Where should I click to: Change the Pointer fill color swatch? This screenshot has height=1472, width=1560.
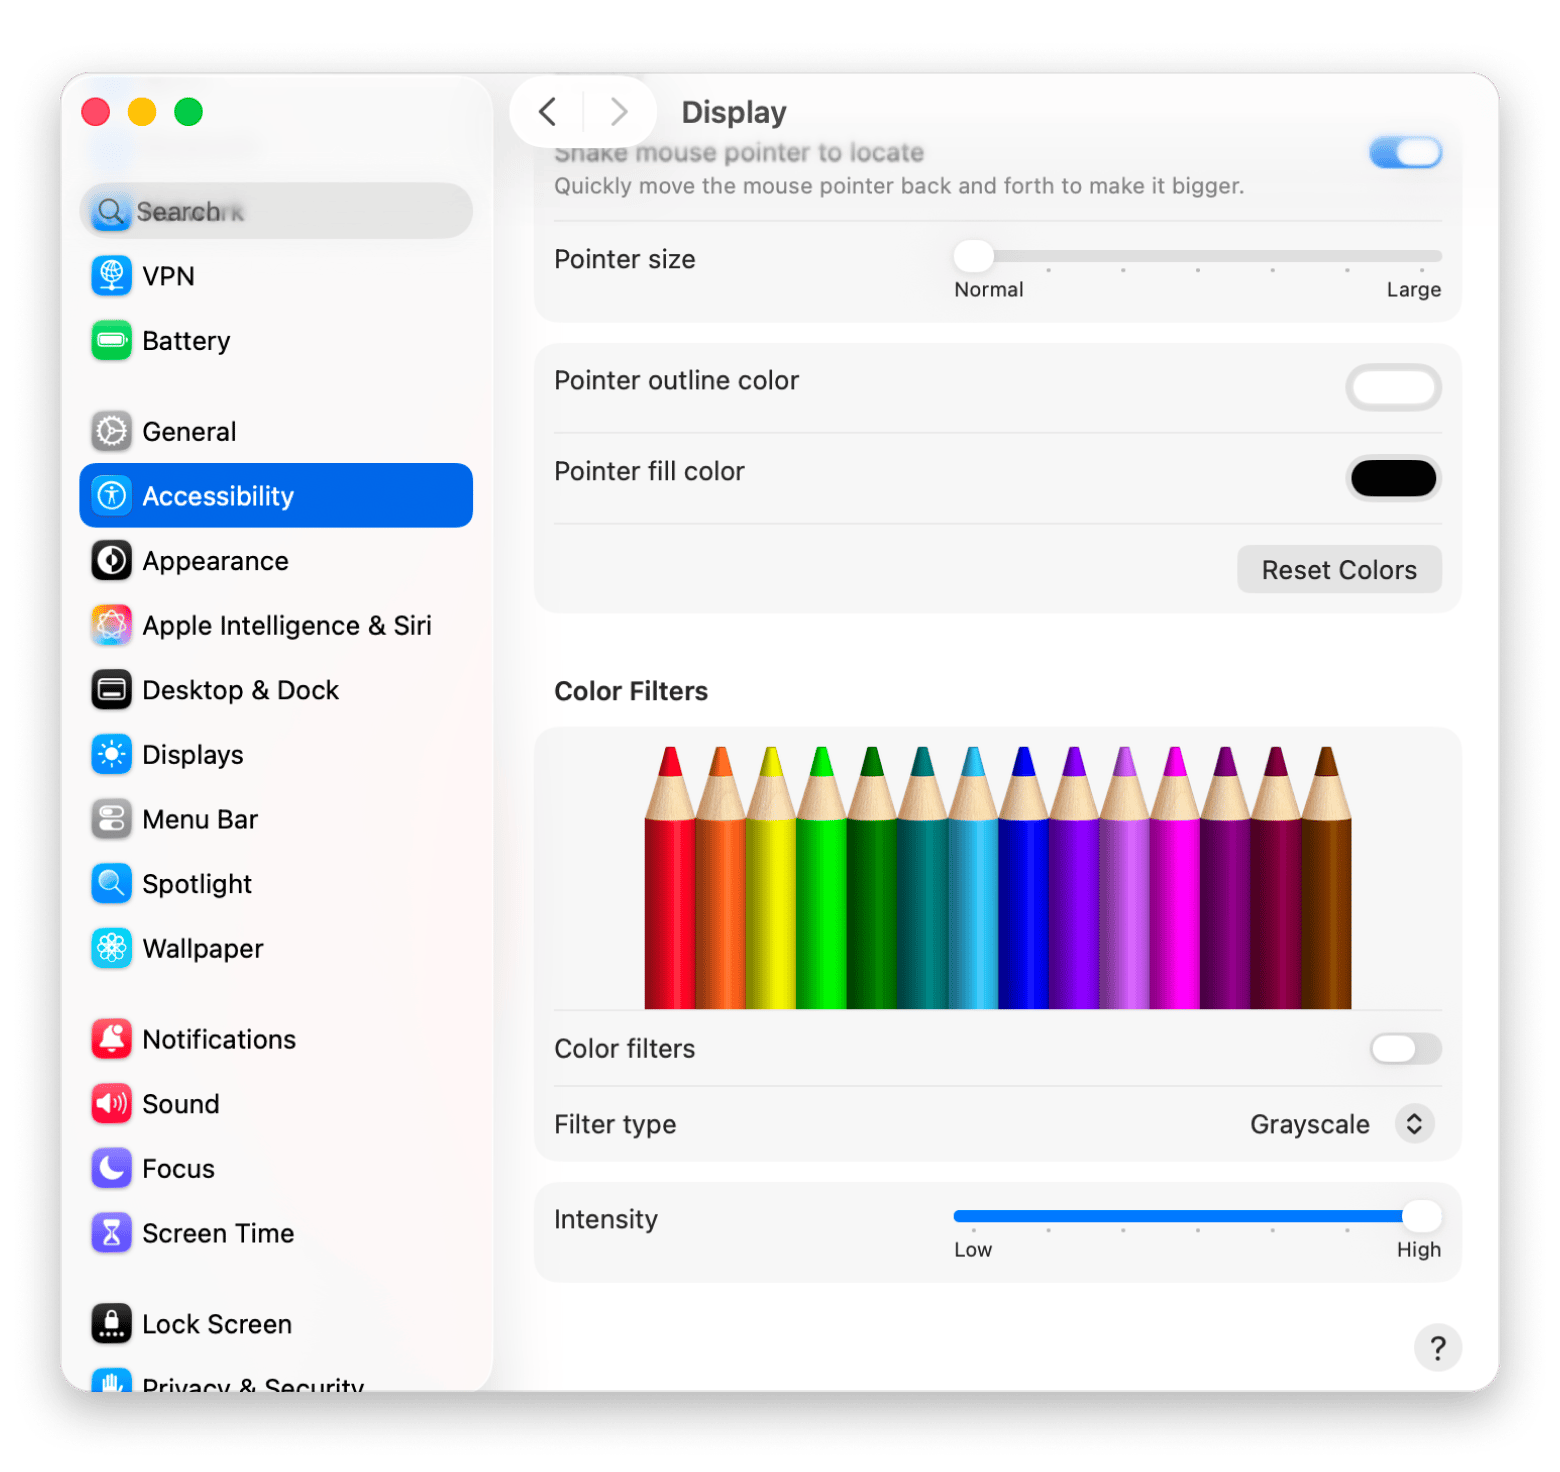click(1393, 478)
